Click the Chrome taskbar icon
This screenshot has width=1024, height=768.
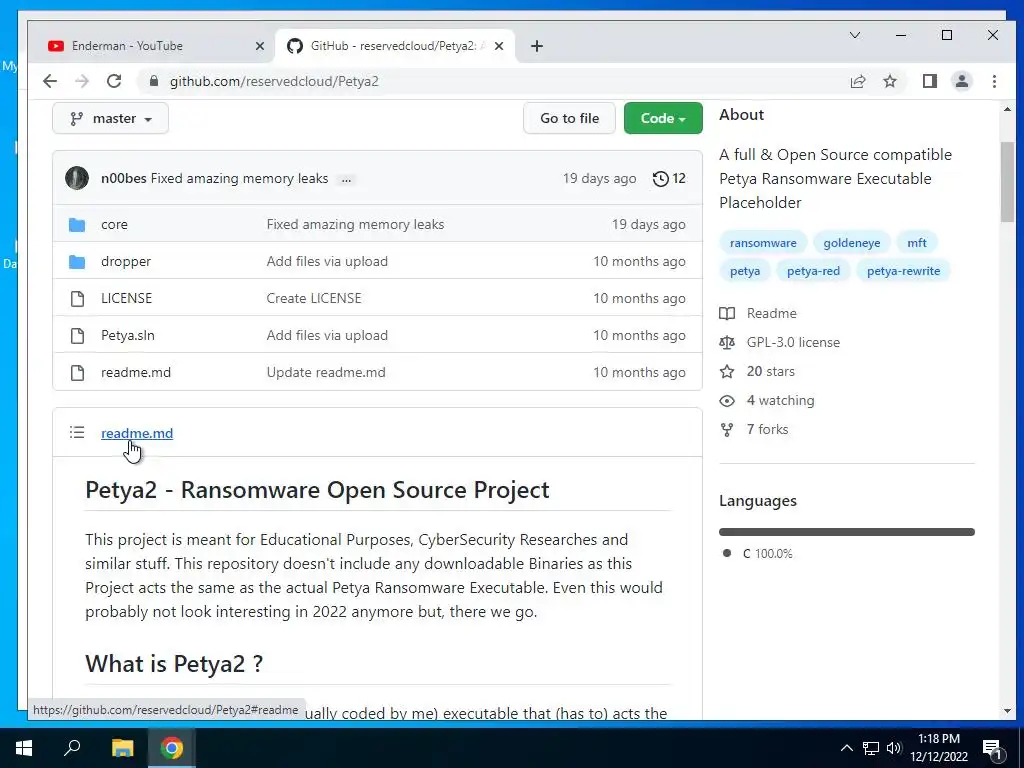(172, 748)
